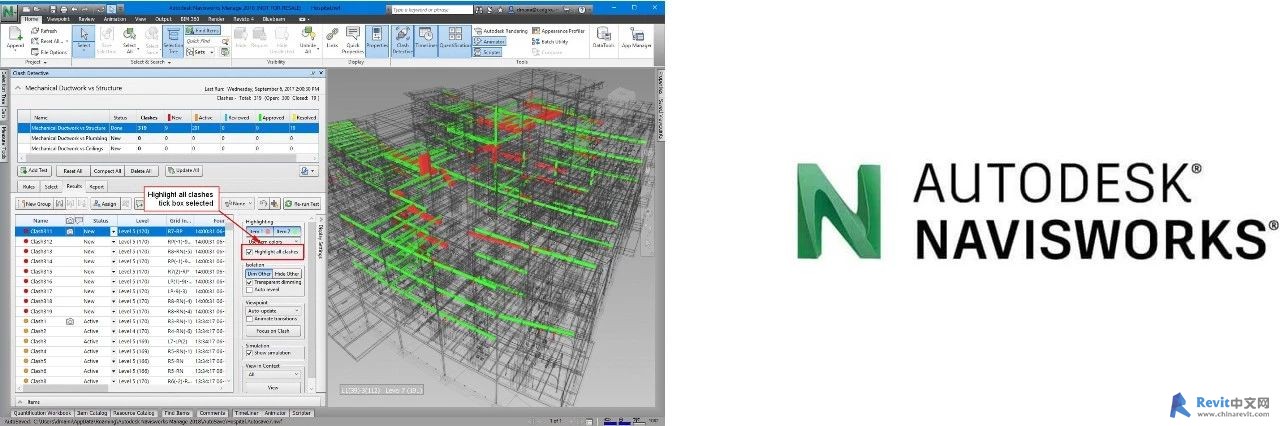Click the Reset All button

click(73, 171)
